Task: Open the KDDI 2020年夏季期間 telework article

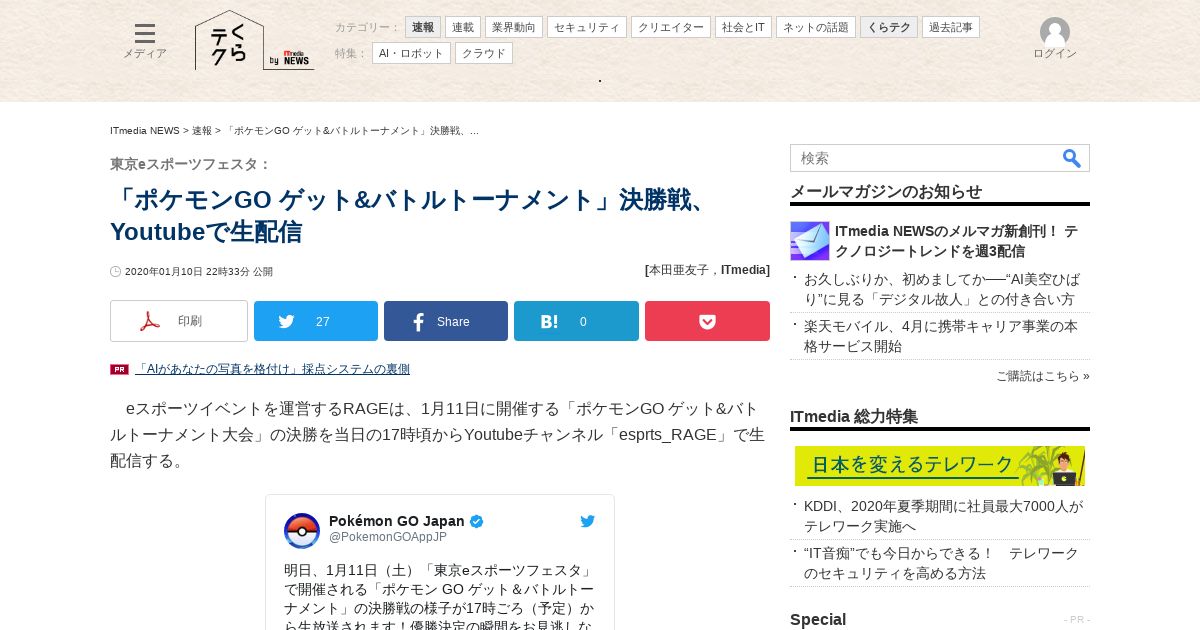Action: point(943,516)
